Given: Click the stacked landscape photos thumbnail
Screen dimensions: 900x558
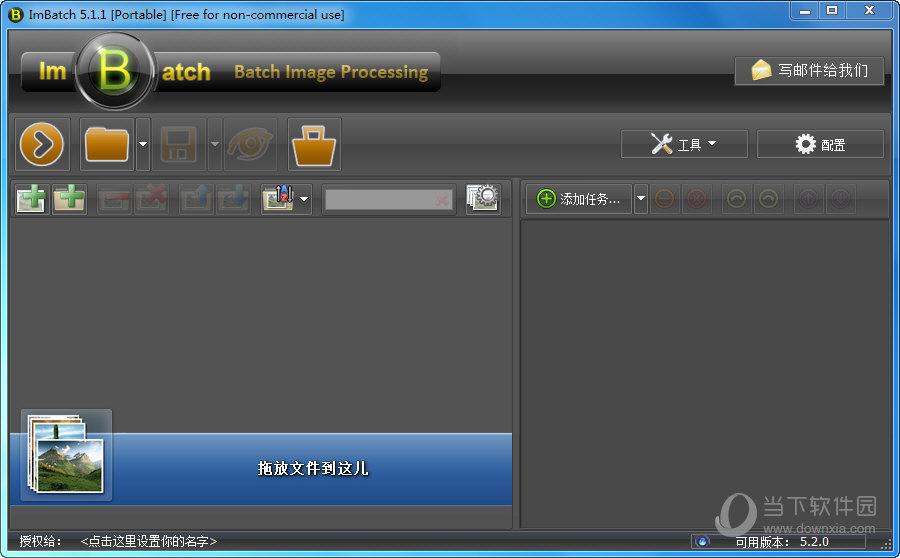Looking at the screenshot, I should pos(67,455).
